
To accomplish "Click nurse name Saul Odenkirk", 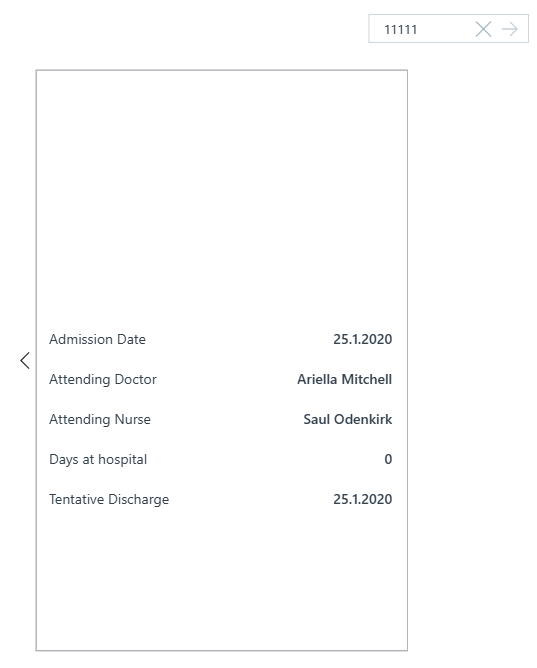I will [347, 419].
